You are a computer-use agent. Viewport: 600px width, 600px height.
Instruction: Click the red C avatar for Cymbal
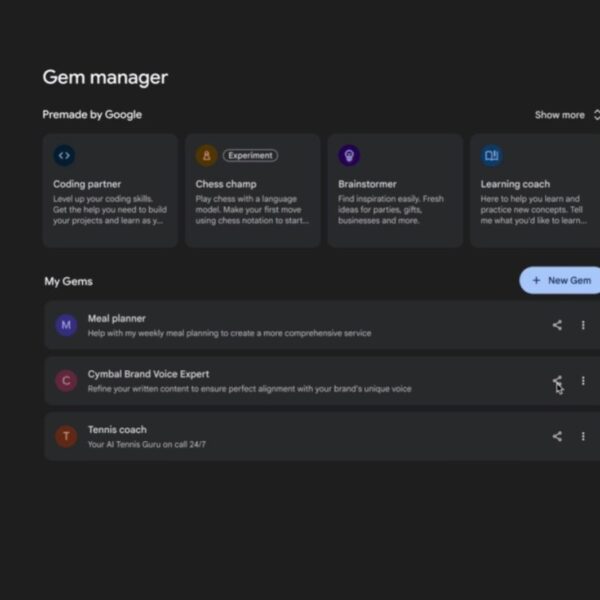(66, 381)
